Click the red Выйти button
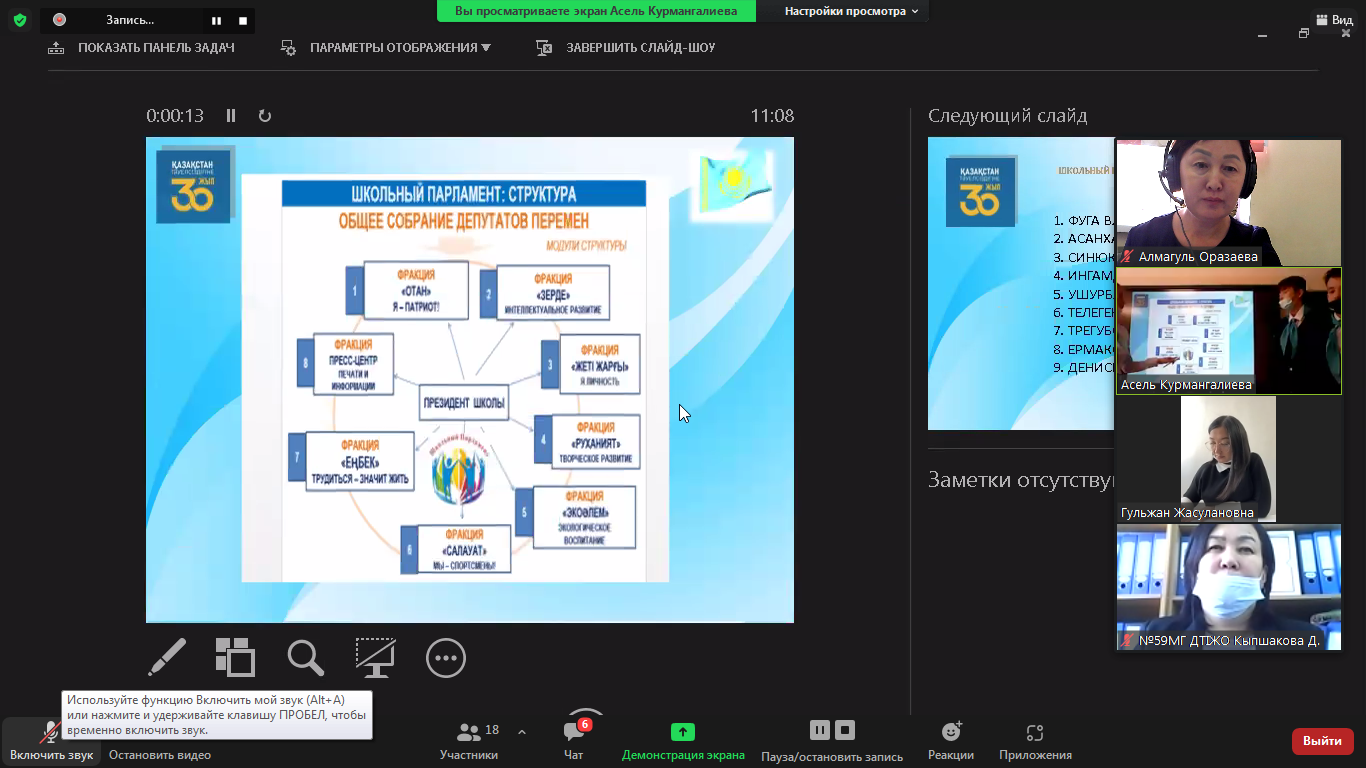The height and width of the screenshot is (768, 1366). click(x=1322, y=741)
